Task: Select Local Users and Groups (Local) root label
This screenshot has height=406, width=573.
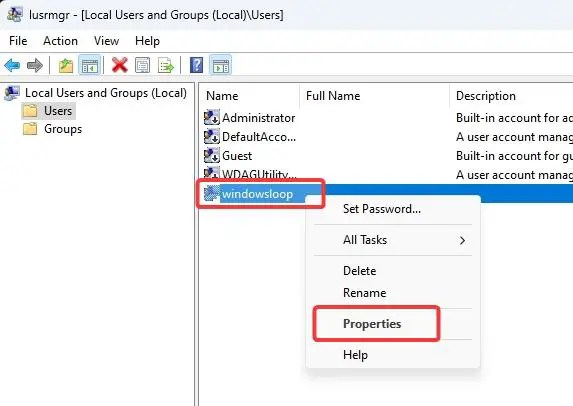Action: (x=106, y=93)
